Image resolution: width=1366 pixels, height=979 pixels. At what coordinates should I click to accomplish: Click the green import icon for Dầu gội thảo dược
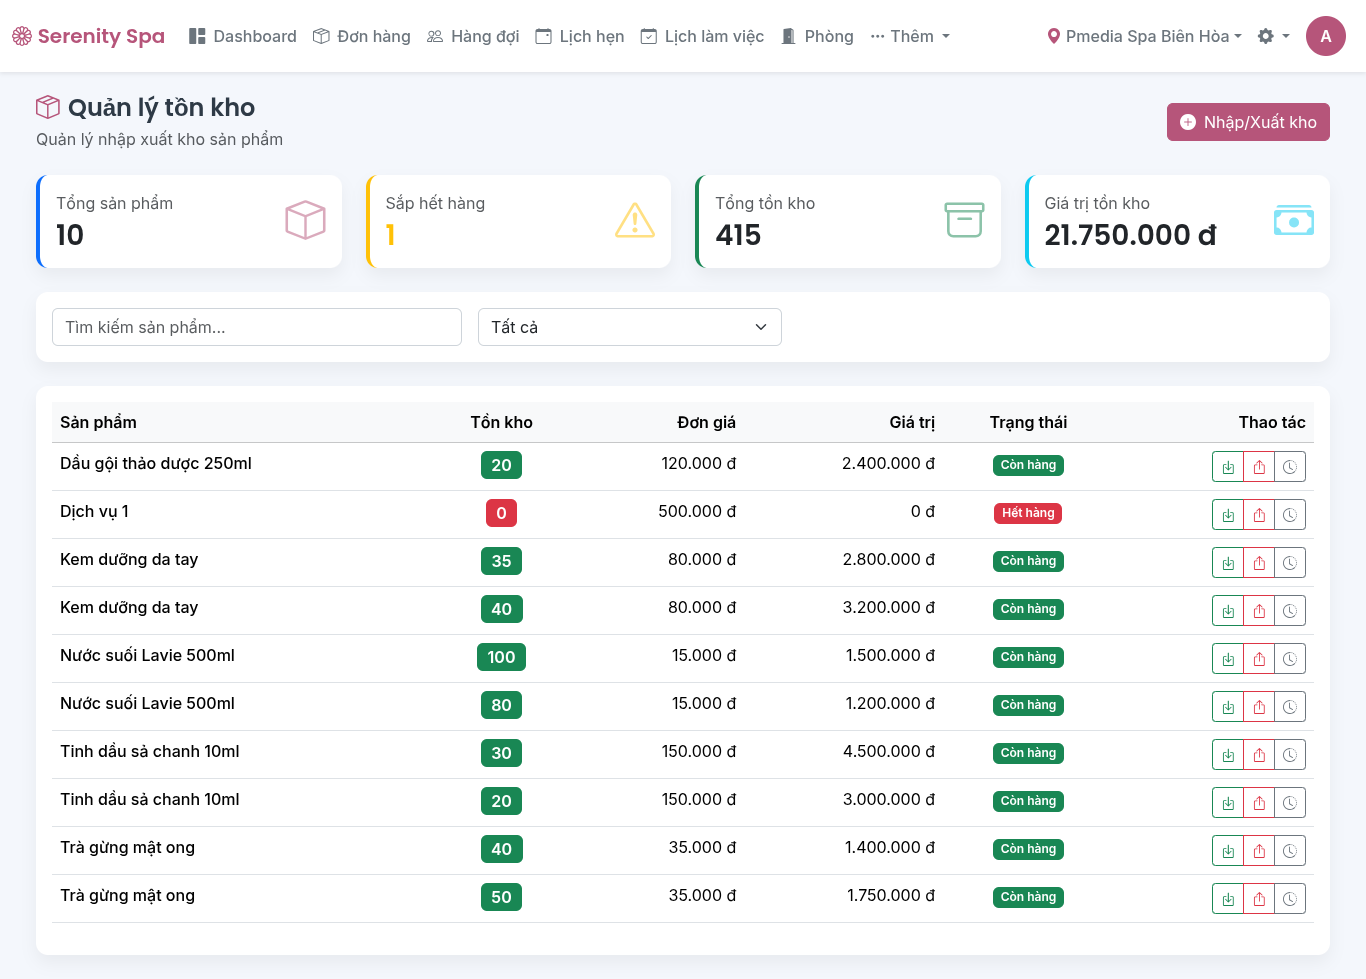coord(1228,467)
